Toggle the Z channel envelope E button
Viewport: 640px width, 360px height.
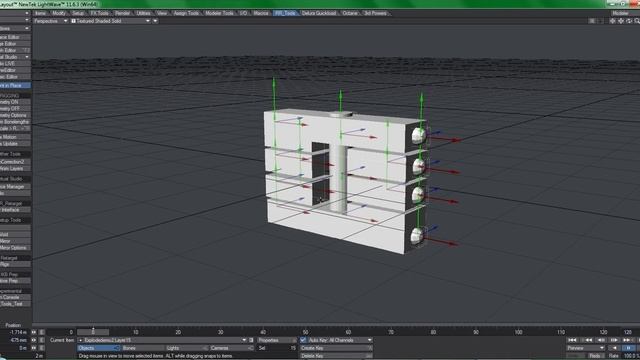coord(42,348)
